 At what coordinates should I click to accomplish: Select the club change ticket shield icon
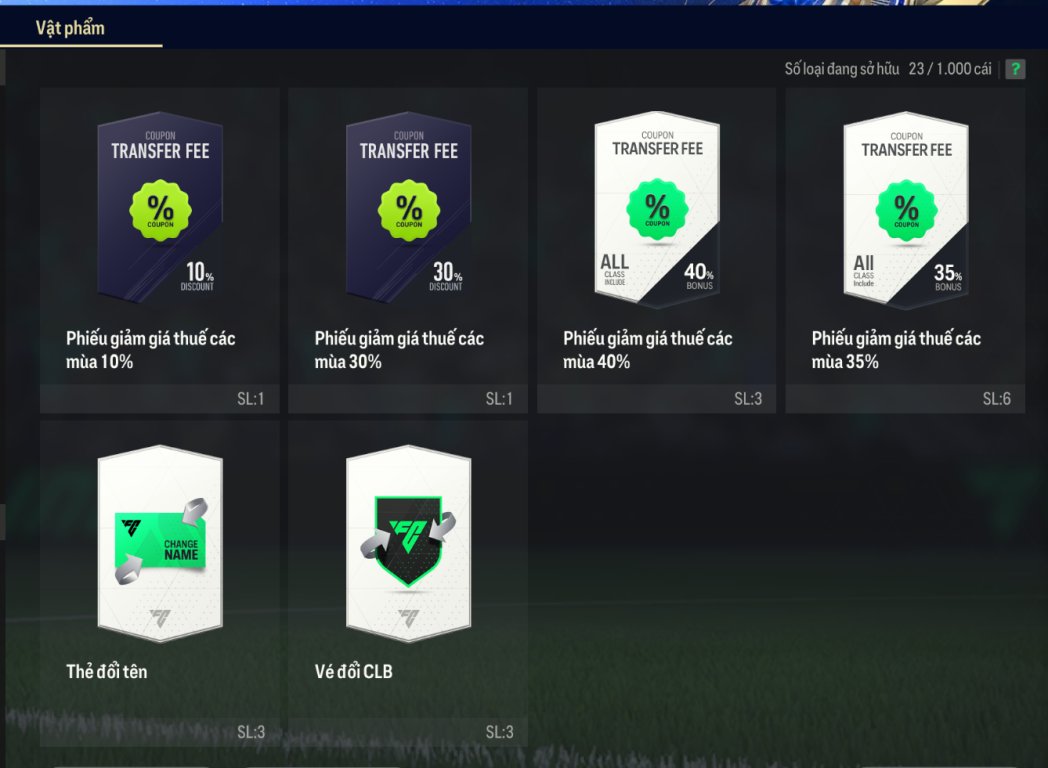point(408,543)
